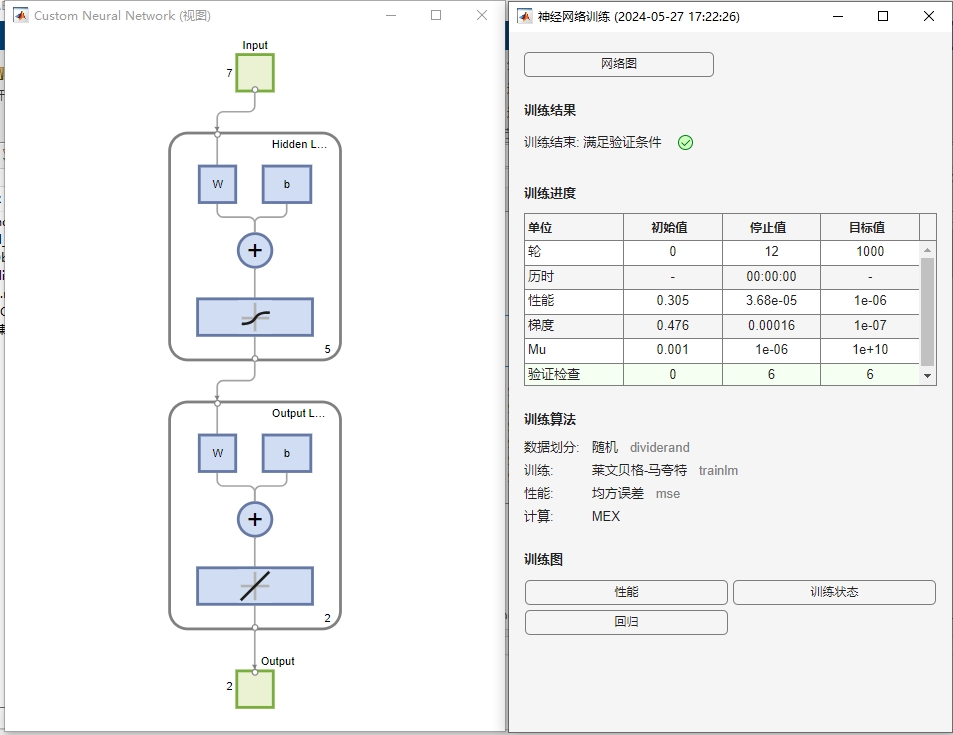Select the green Input block of the network
The image size is (953, 735).
[x=254, y=73]
